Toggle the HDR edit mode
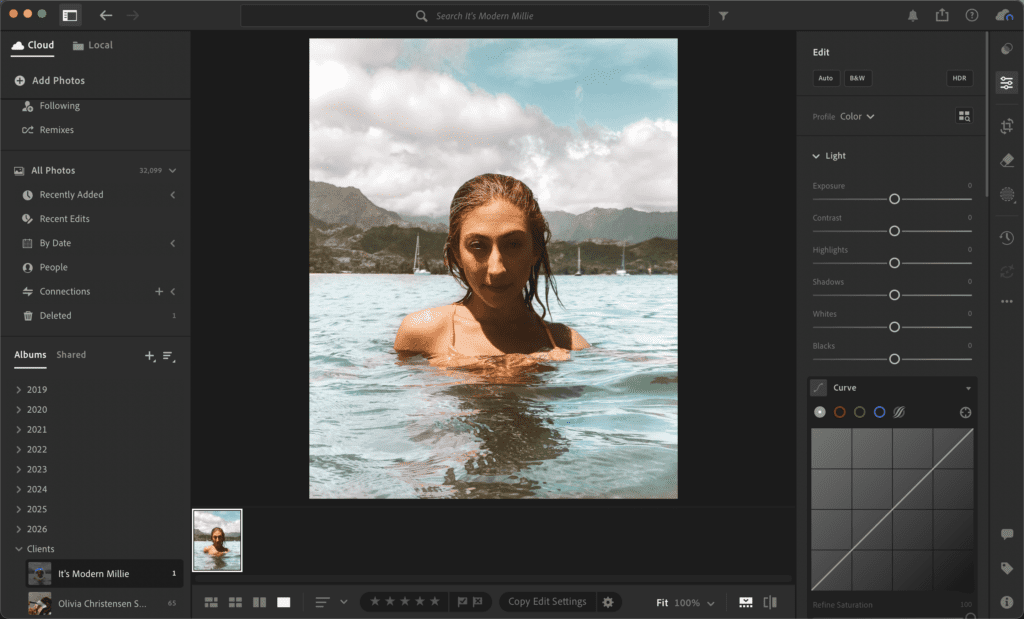The width and height of the screenshot is (1024, 619). pyautogui.click(x=959, y=78)
